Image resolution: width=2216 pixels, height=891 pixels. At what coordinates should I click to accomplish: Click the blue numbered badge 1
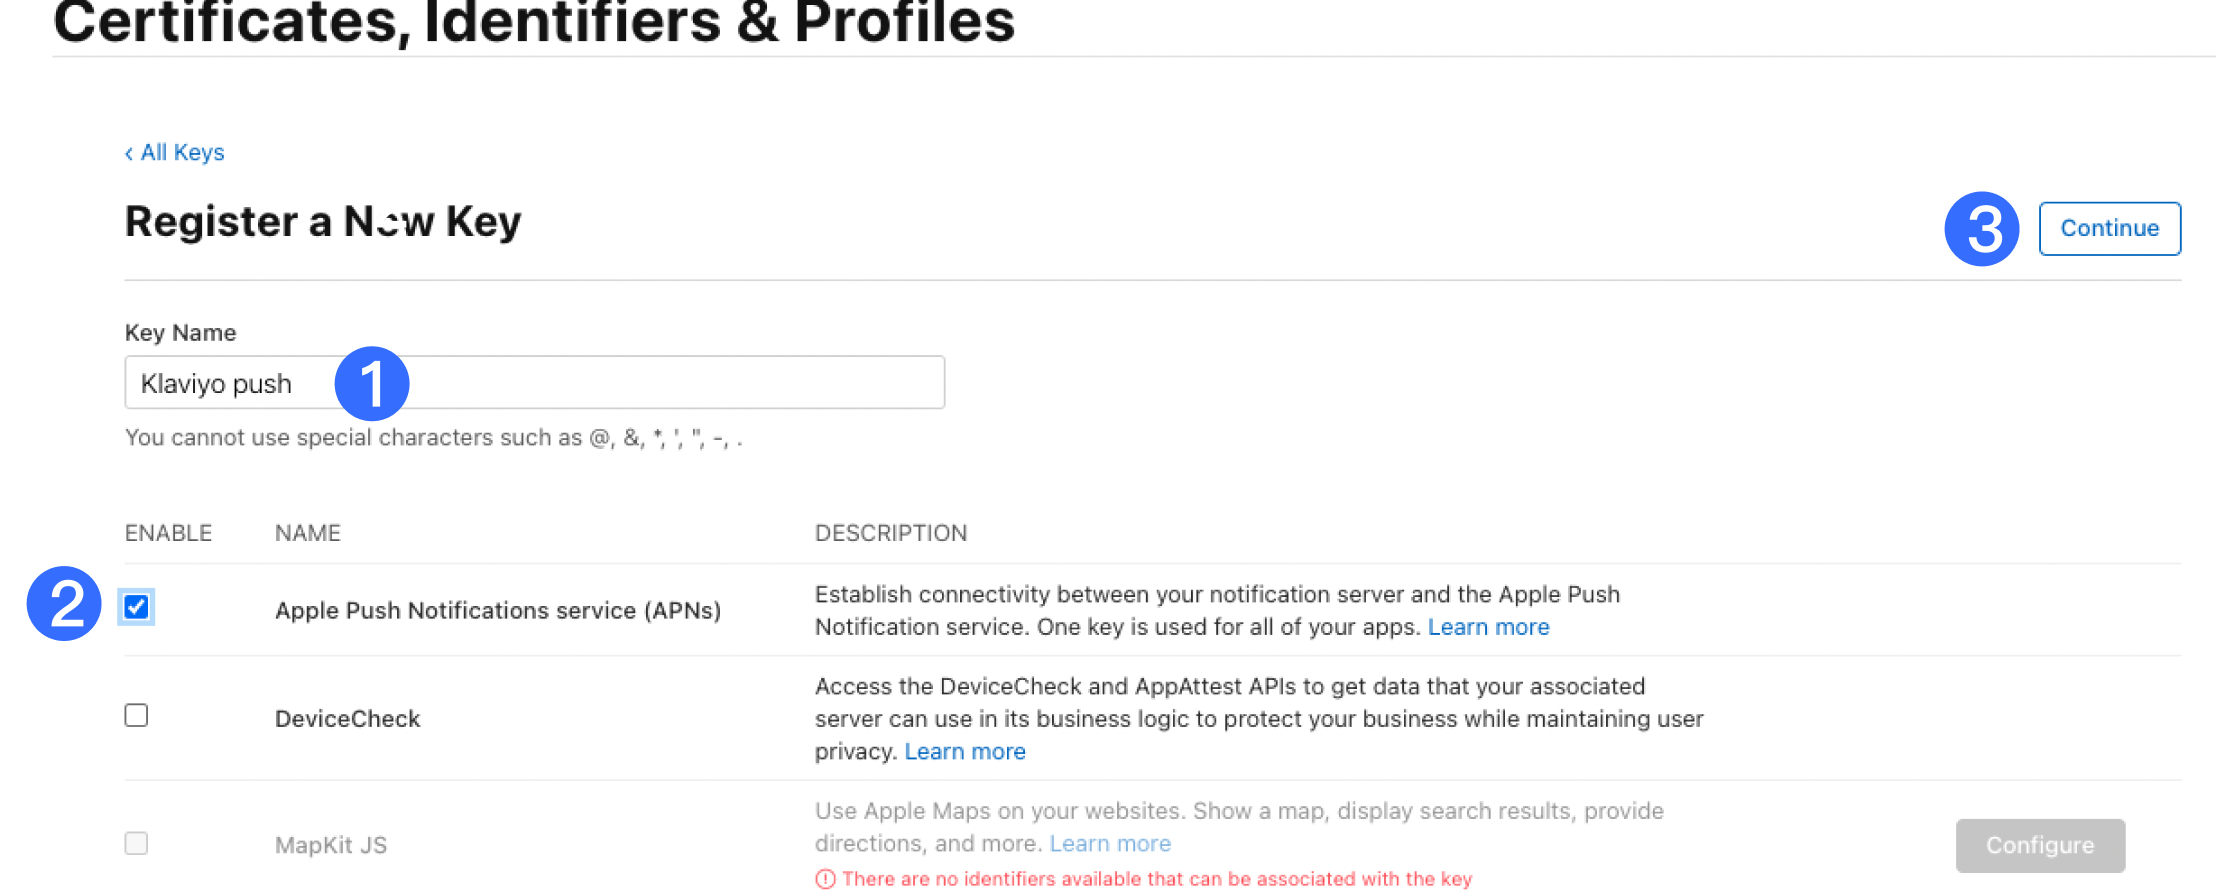(372, 383)
